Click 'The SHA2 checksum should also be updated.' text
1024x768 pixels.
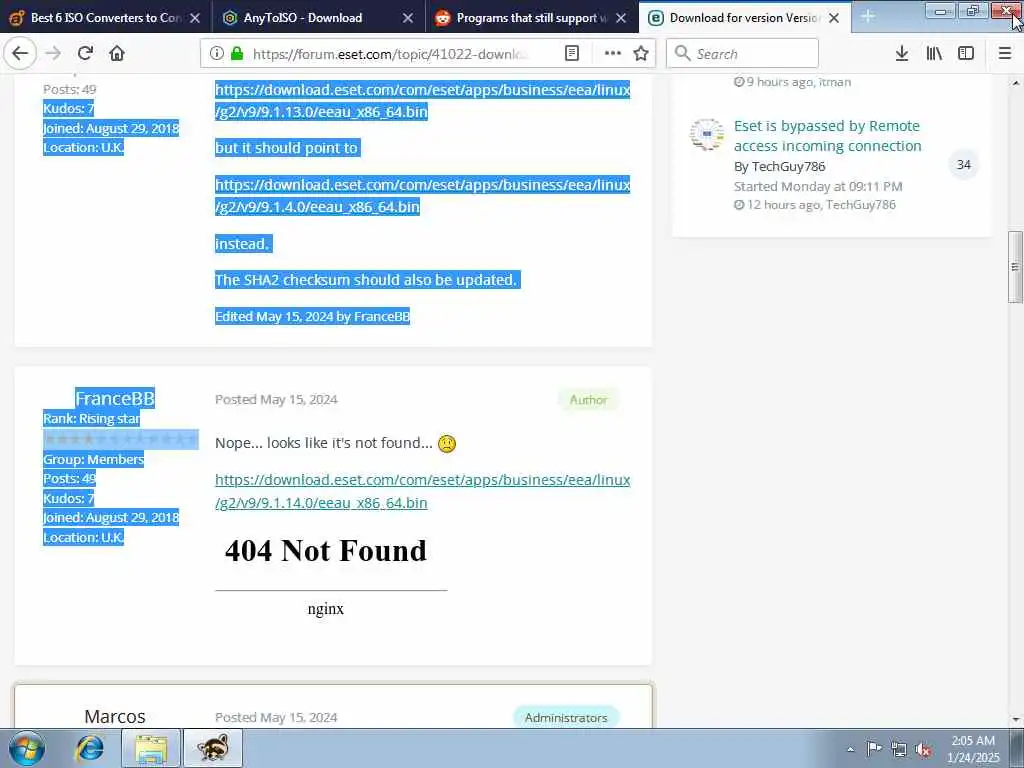(367, 280)
